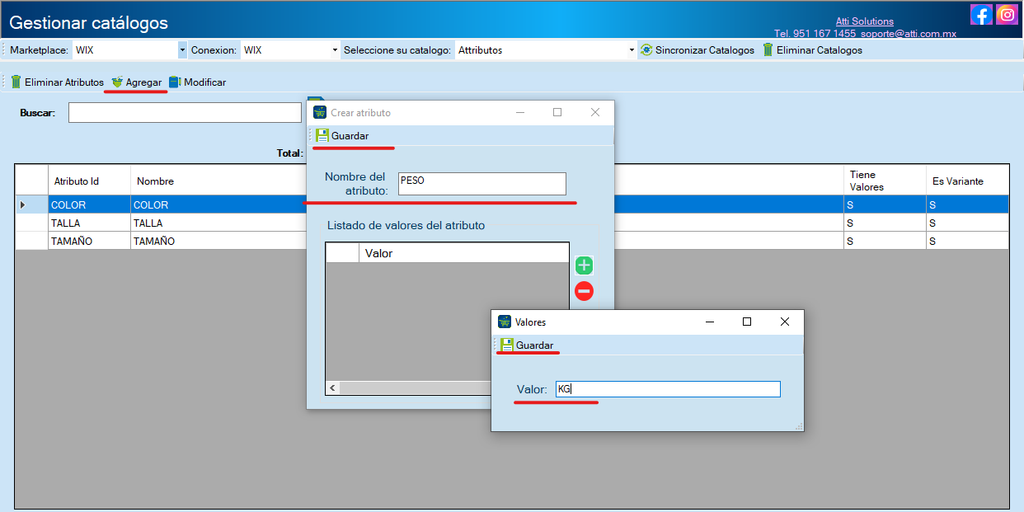Viewport: 1024px width, 512px height.
Task: Maximize the Valores window
Action: tap(747, 322)
